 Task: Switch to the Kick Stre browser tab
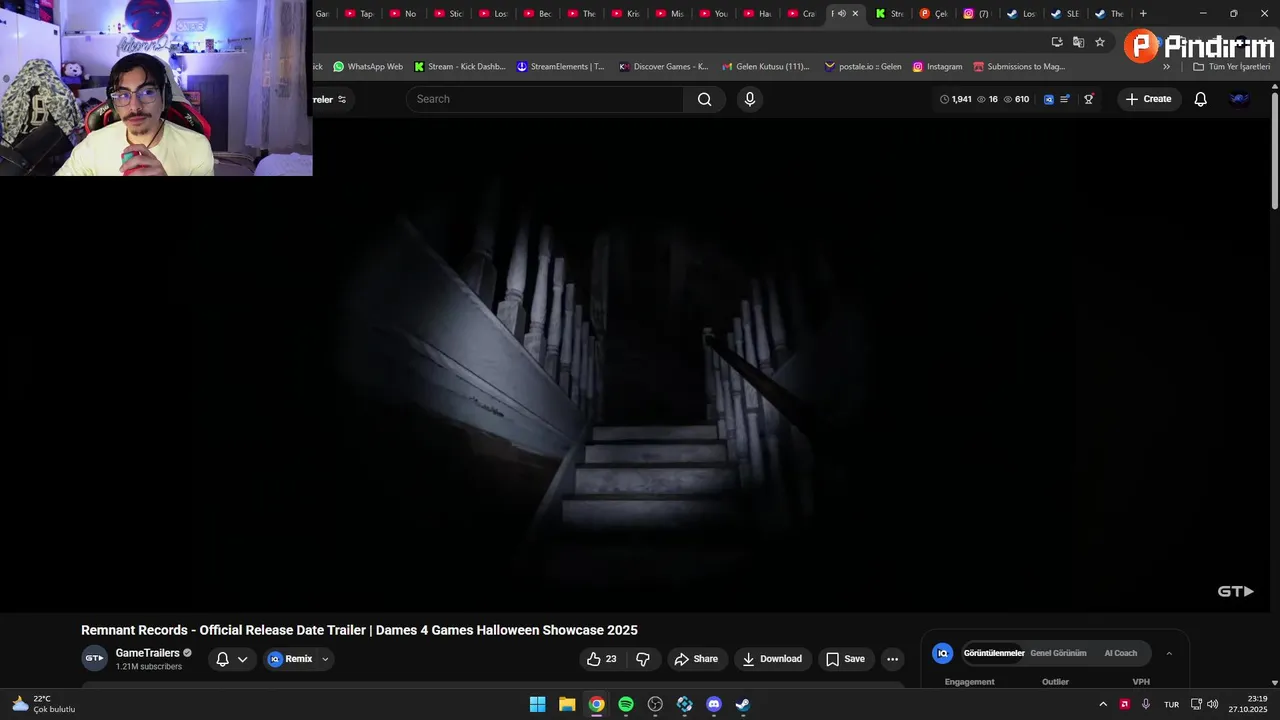(x=889, y=14)
